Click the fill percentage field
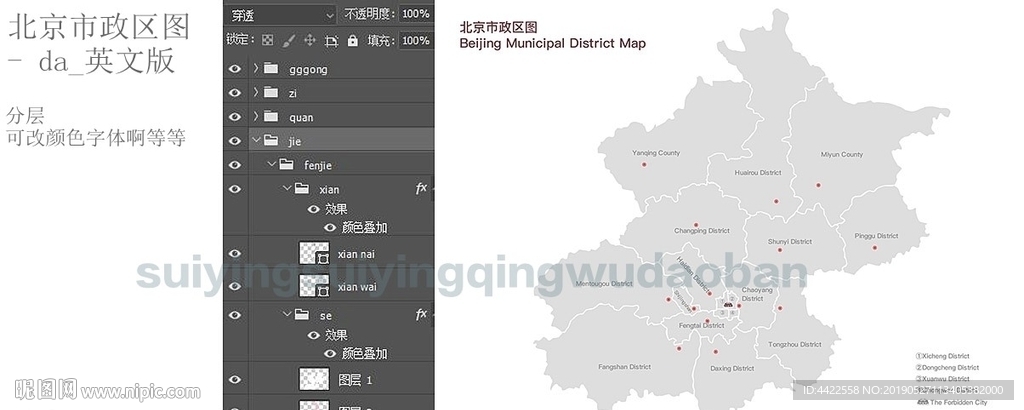The height and width of the screenshot is (410, 1024). 414,41
